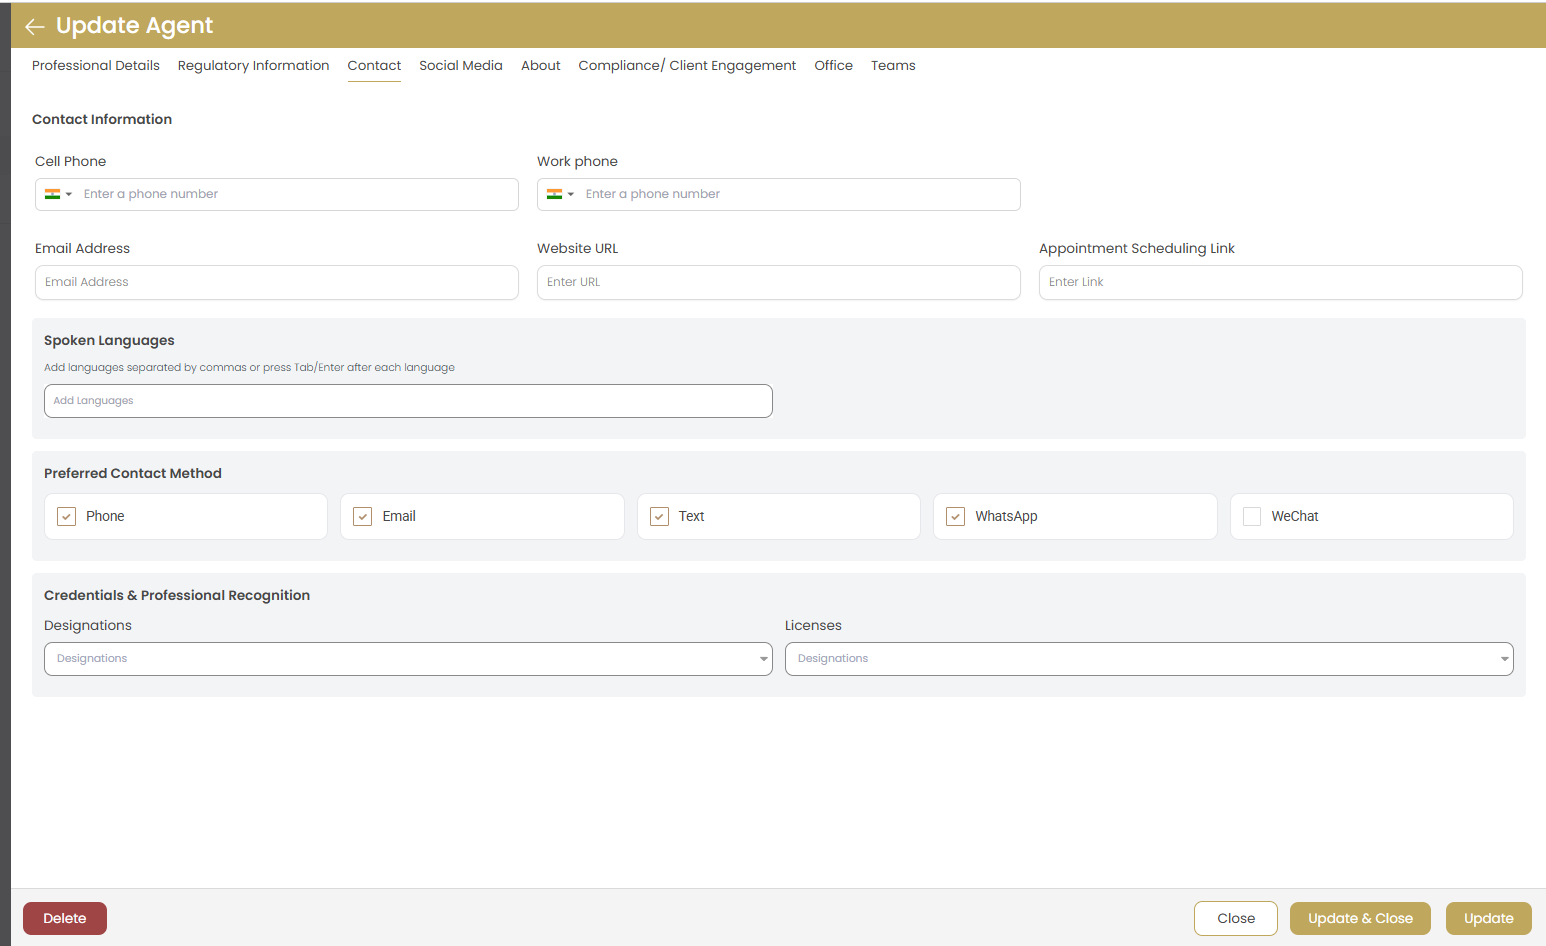Open the Professional Details tab
1546x946 pixels.
tap(95, 65)
